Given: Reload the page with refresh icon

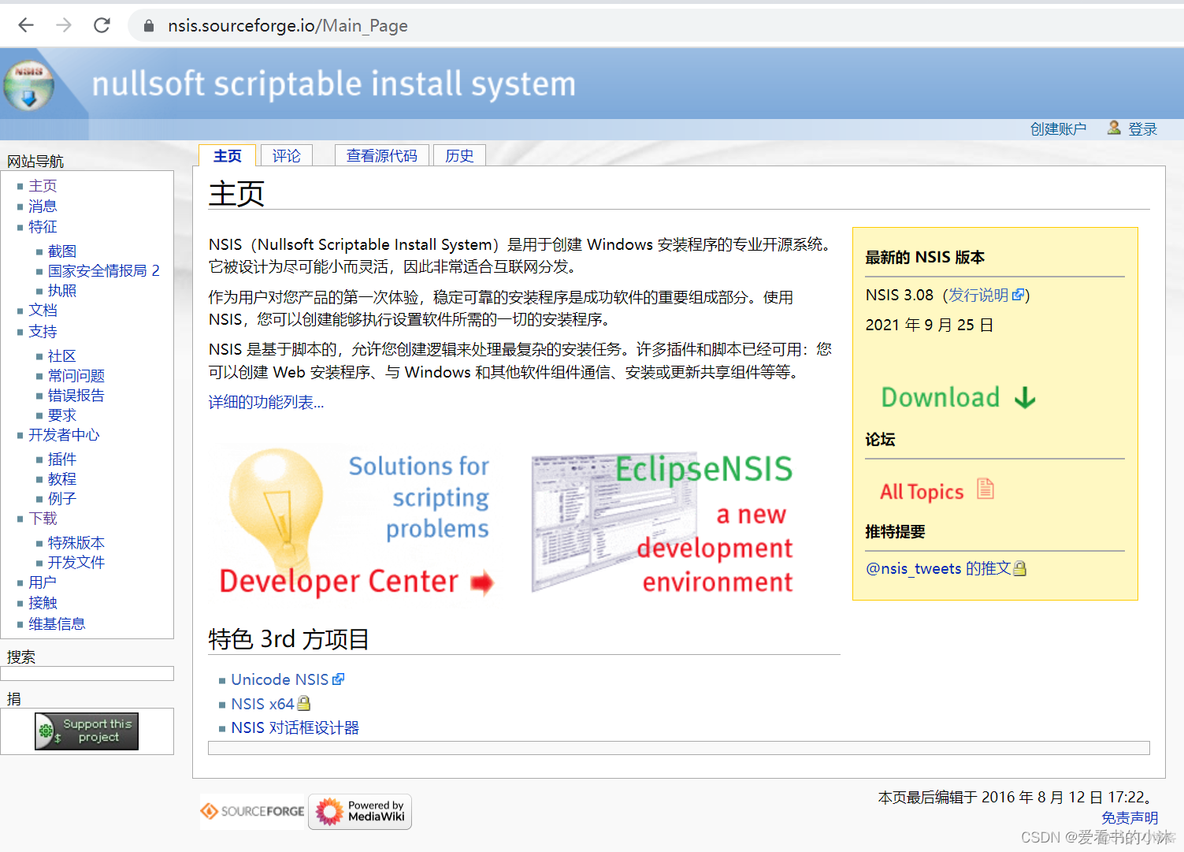Looking at the screenshot, I should click(x=102, y=26).
